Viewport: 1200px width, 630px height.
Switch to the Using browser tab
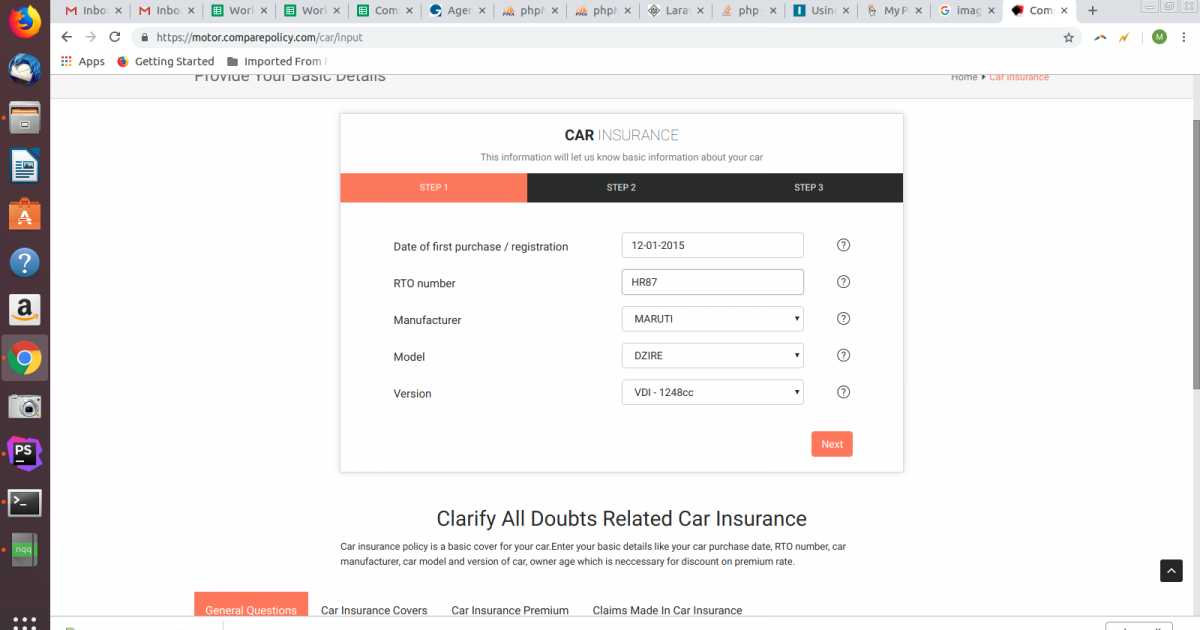820,11
